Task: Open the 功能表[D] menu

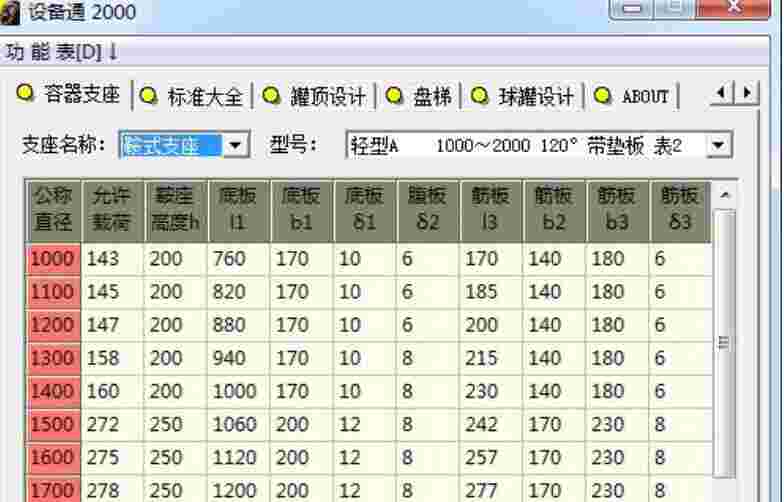Action: click(62, 52)
